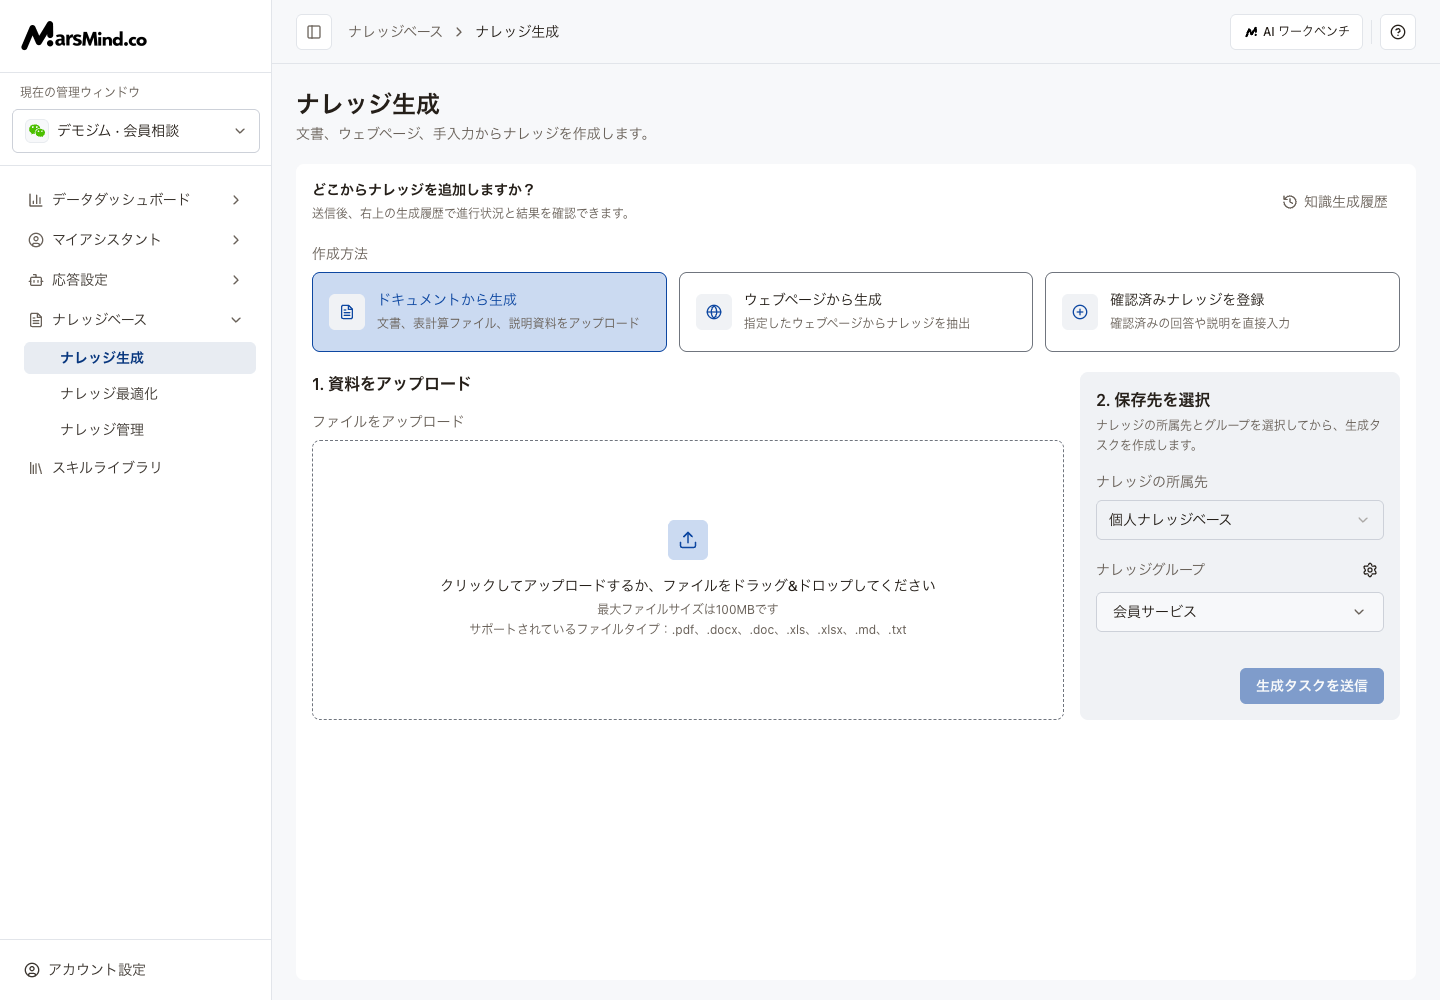Image resolution: width=1440 pixels, height=1000 pixels.
Task: Click the 応答設定 robot icon
Action: click(36, 280)
